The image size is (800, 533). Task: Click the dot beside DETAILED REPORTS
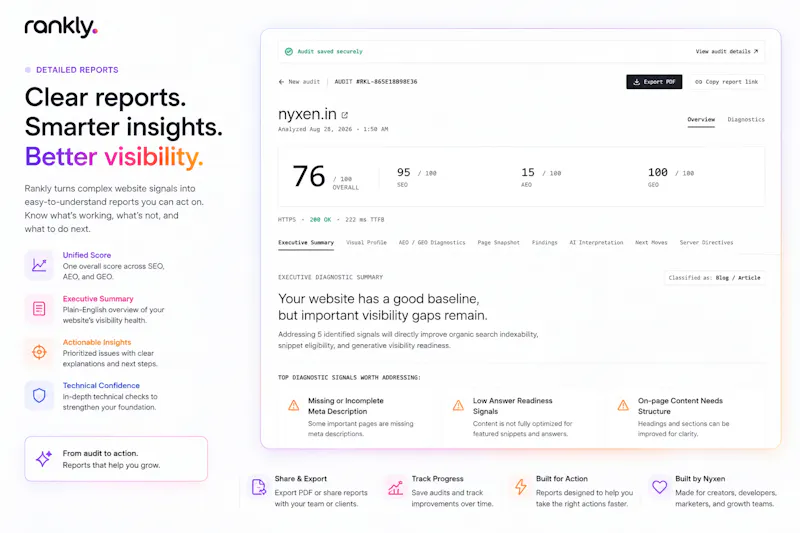point(28,70)
